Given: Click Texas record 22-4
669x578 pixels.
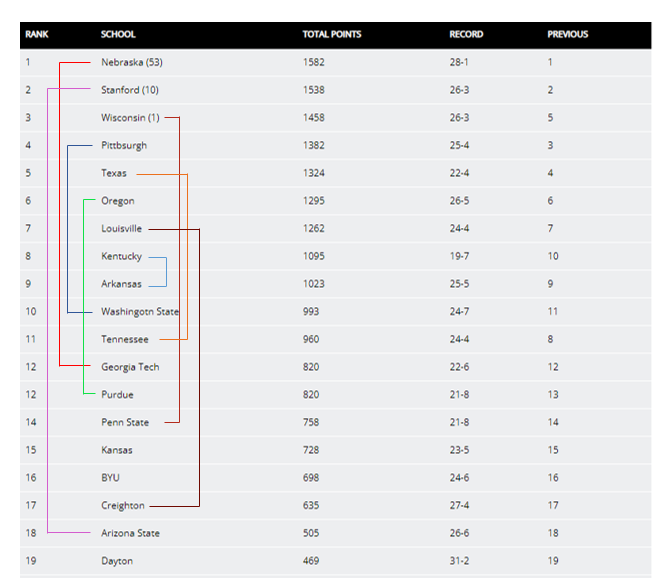Looking at the screenshot, I should point(459,173).
